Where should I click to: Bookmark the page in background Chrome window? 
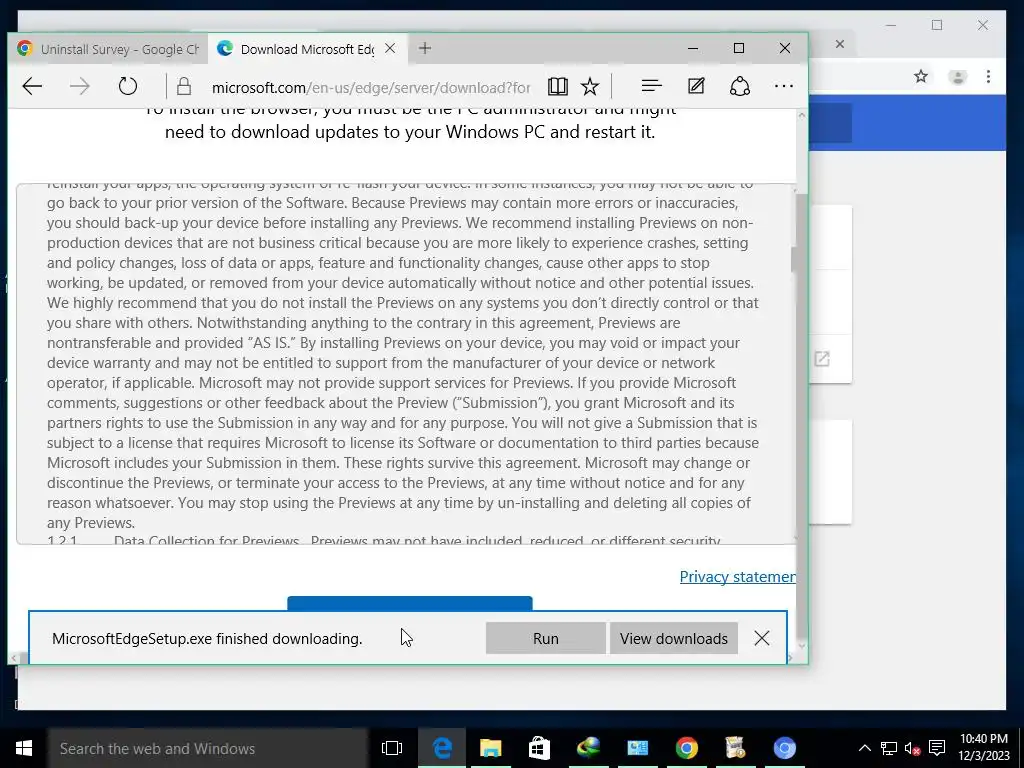pyautogui.click(x=921, y=76)
